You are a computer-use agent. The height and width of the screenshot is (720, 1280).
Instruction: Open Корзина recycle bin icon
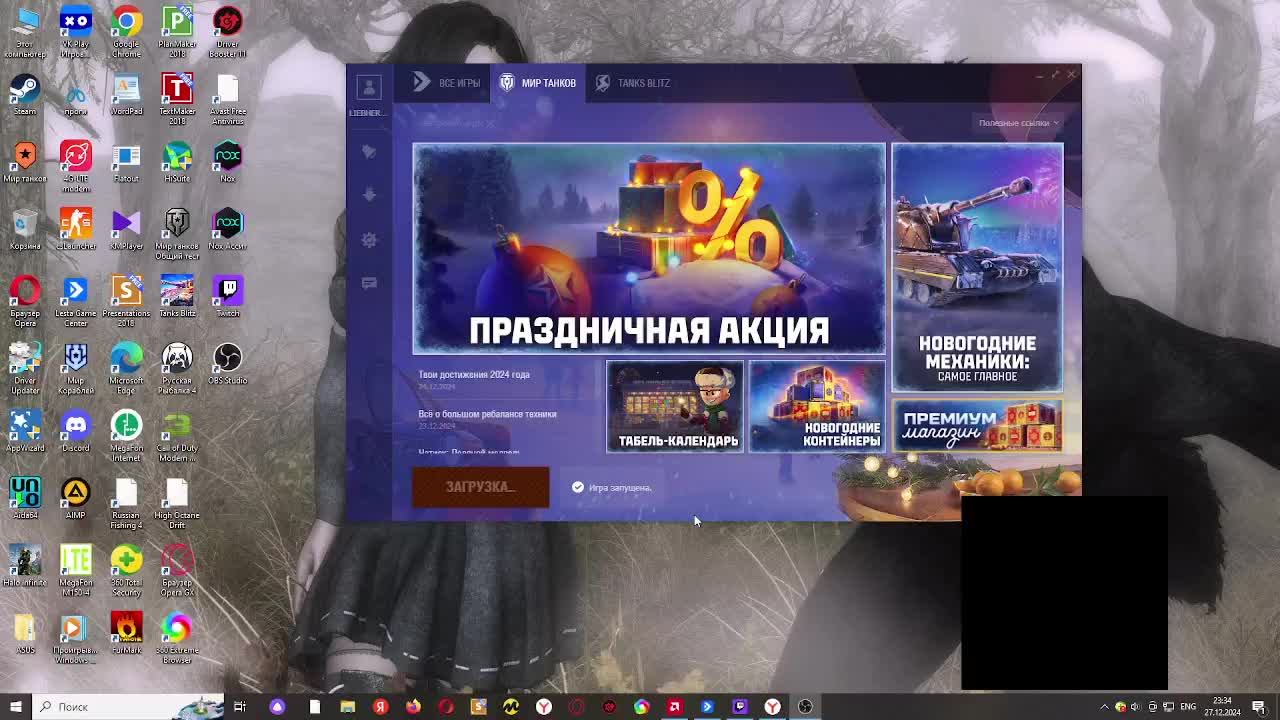coord(25,229)
